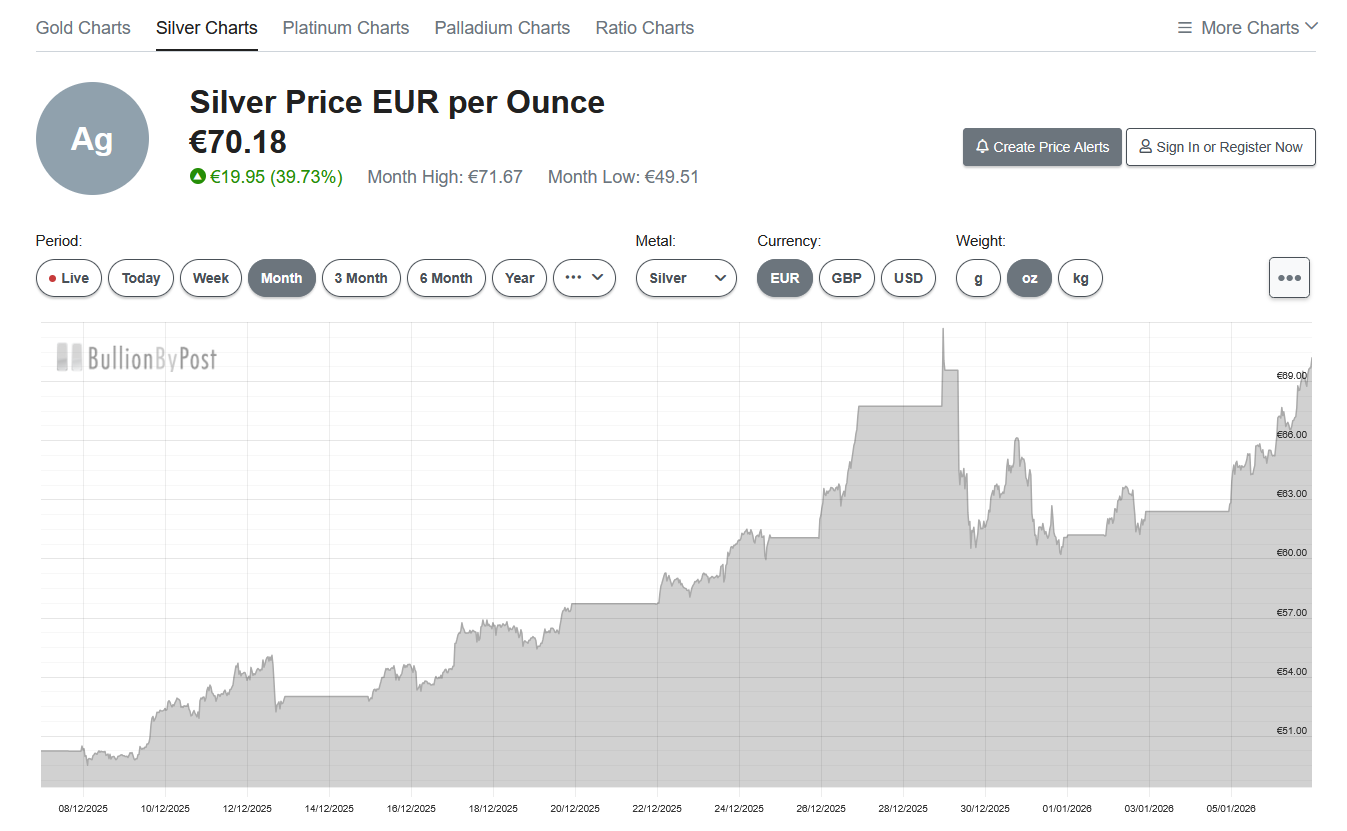Image resolution: width=1347 pixels, height=831 pixels.
Task: Change currency to GBP
Action: 847,278
